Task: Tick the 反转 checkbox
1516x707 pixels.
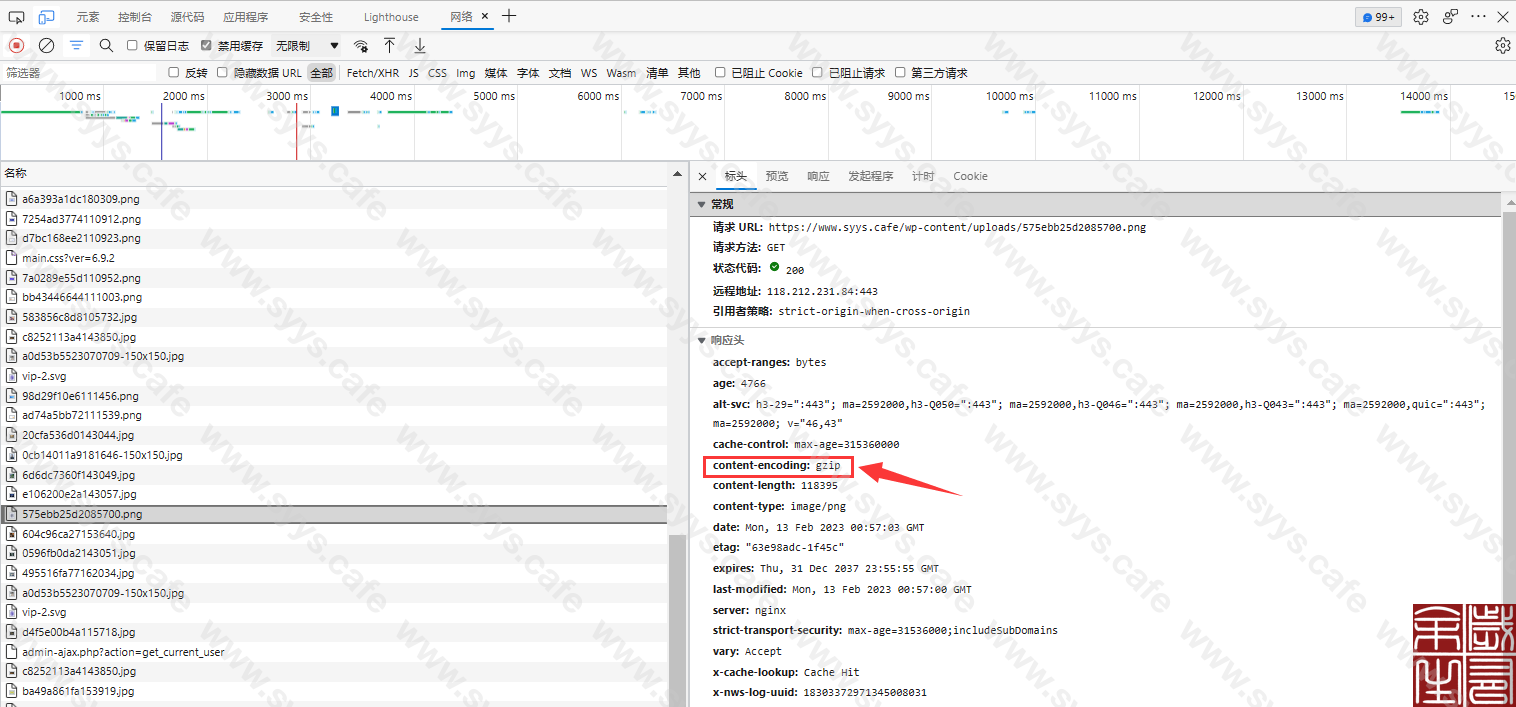Action: (174, 72)
